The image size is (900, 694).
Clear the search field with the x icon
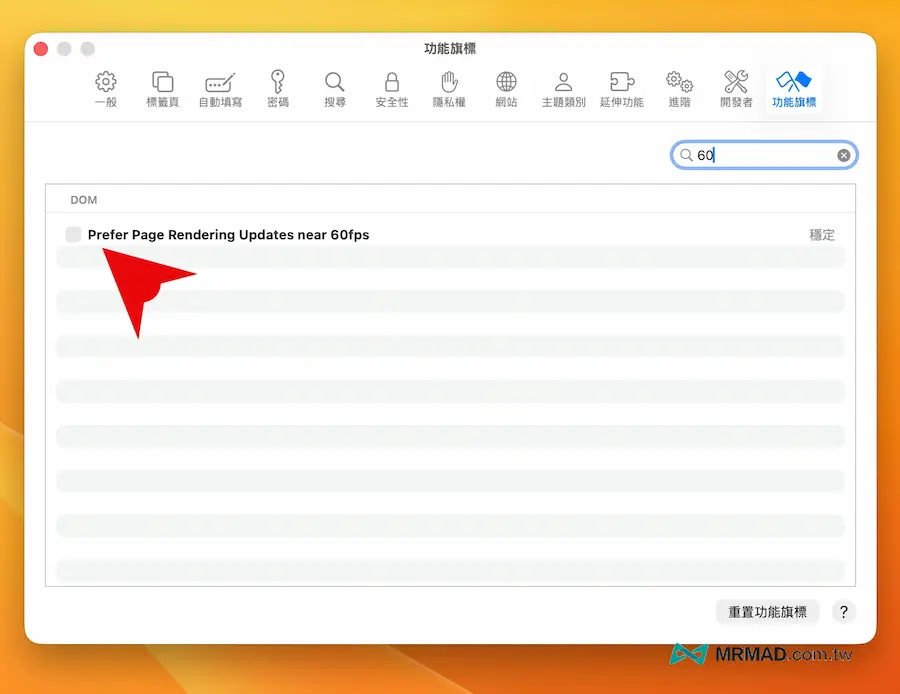click(x=844, y=155)
